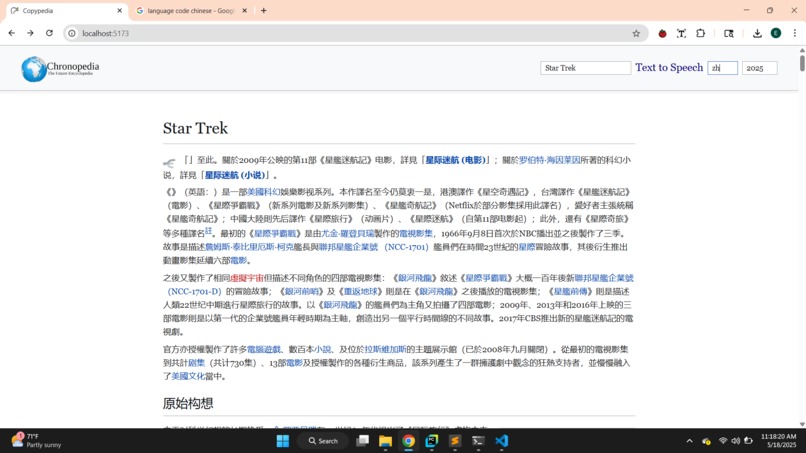Click the 原始构想 section heading
The width and height of the screenshot is (806, 453).
click(x=188, y=403)
